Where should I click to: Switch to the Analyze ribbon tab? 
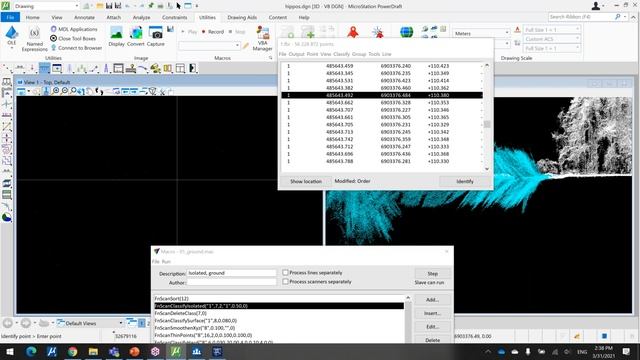(141, 18)
